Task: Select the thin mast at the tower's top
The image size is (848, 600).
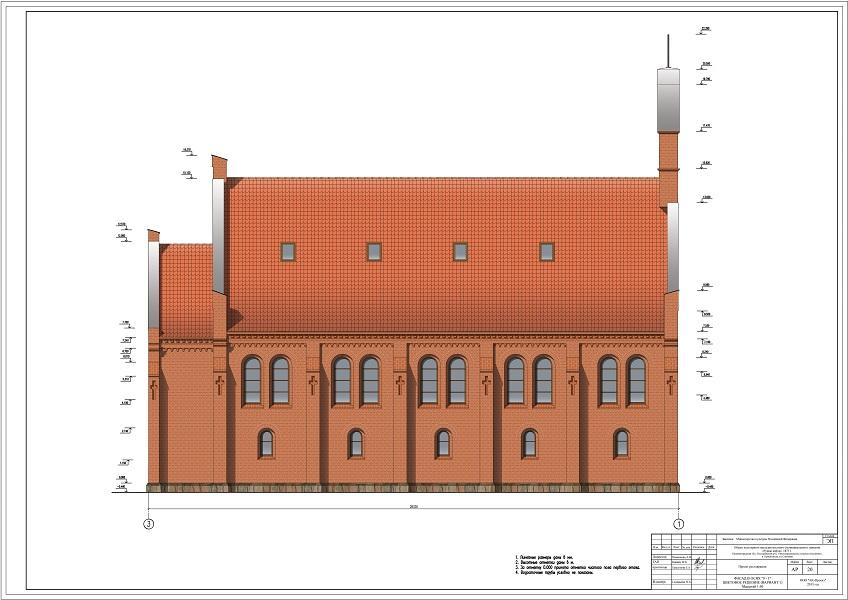Action: [x=667, y=50]
